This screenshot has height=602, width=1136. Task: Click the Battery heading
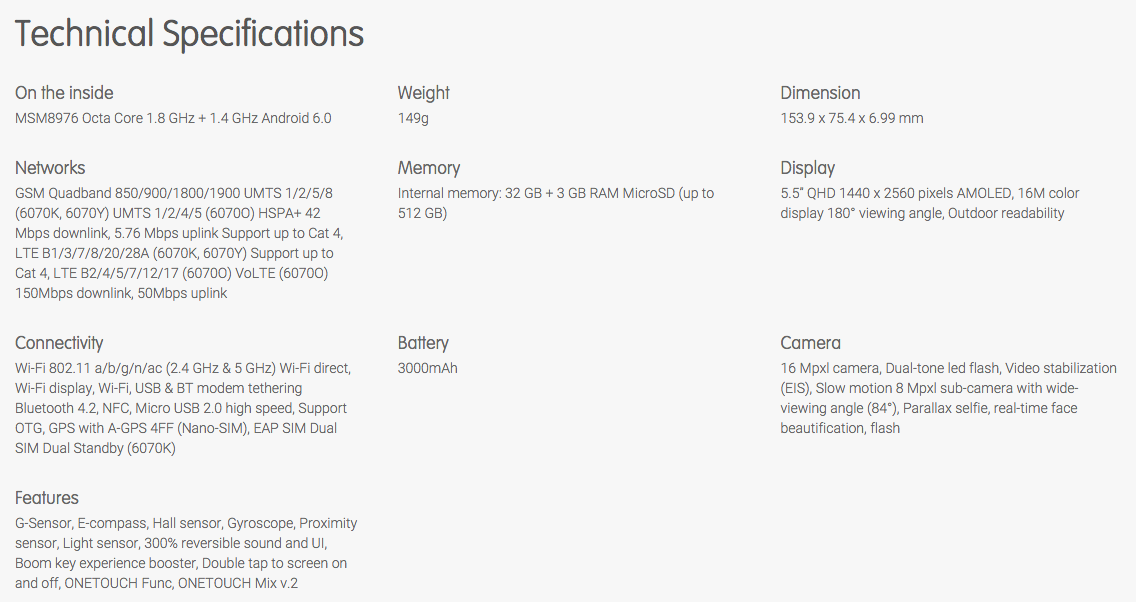point(423,343)
